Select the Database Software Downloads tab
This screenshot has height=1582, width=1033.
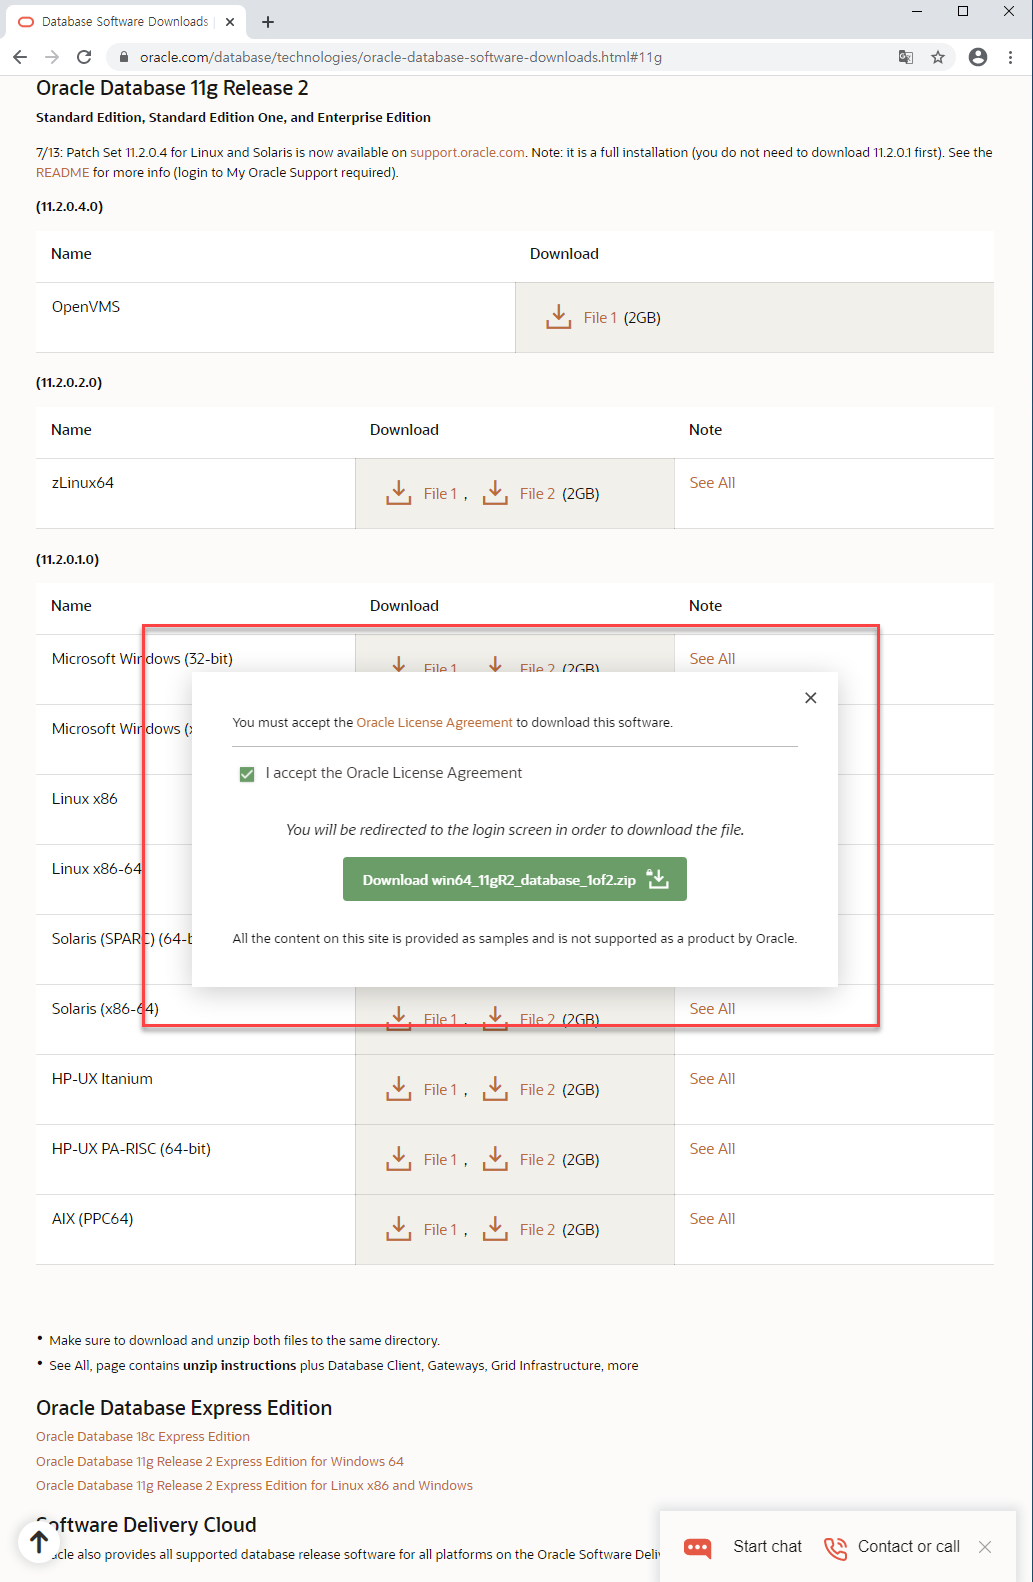point(124,21)
